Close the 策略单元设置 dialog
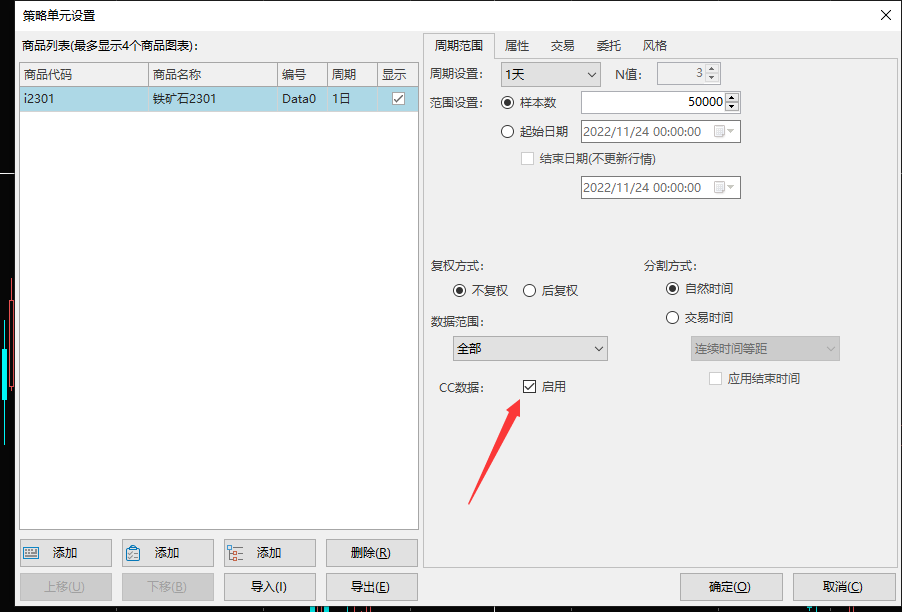Screen dimensions: 902x612 [x=885, y=15]
